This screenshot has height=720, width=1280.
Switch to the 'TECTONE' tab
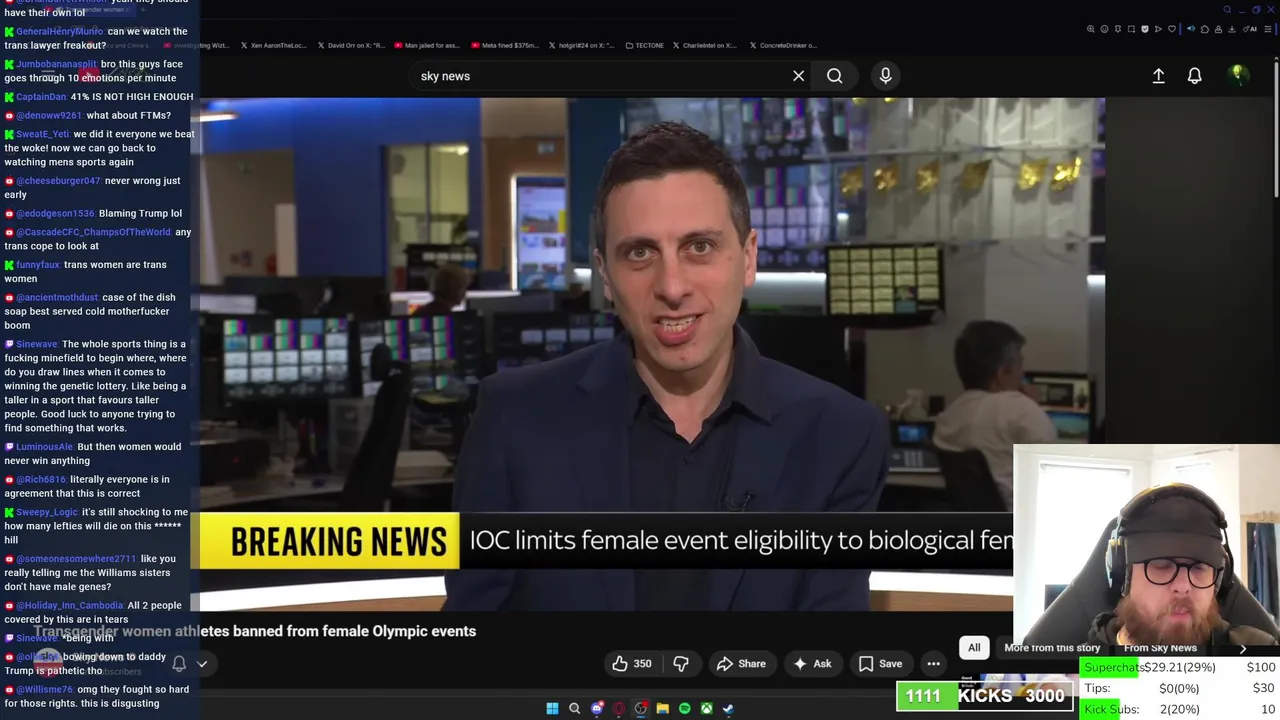[645, 45]
